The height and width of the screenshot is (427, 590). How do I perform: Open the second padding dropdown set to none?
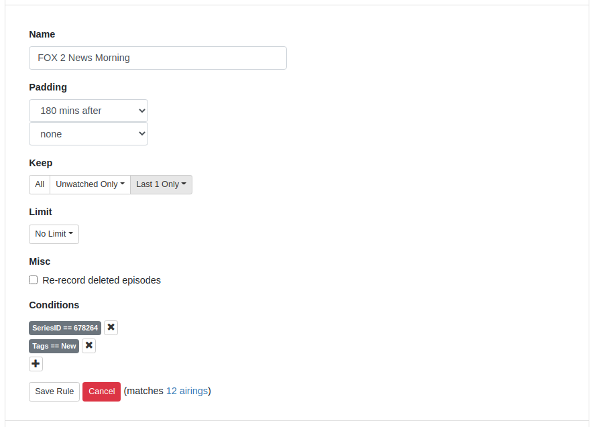pos(88,134)
